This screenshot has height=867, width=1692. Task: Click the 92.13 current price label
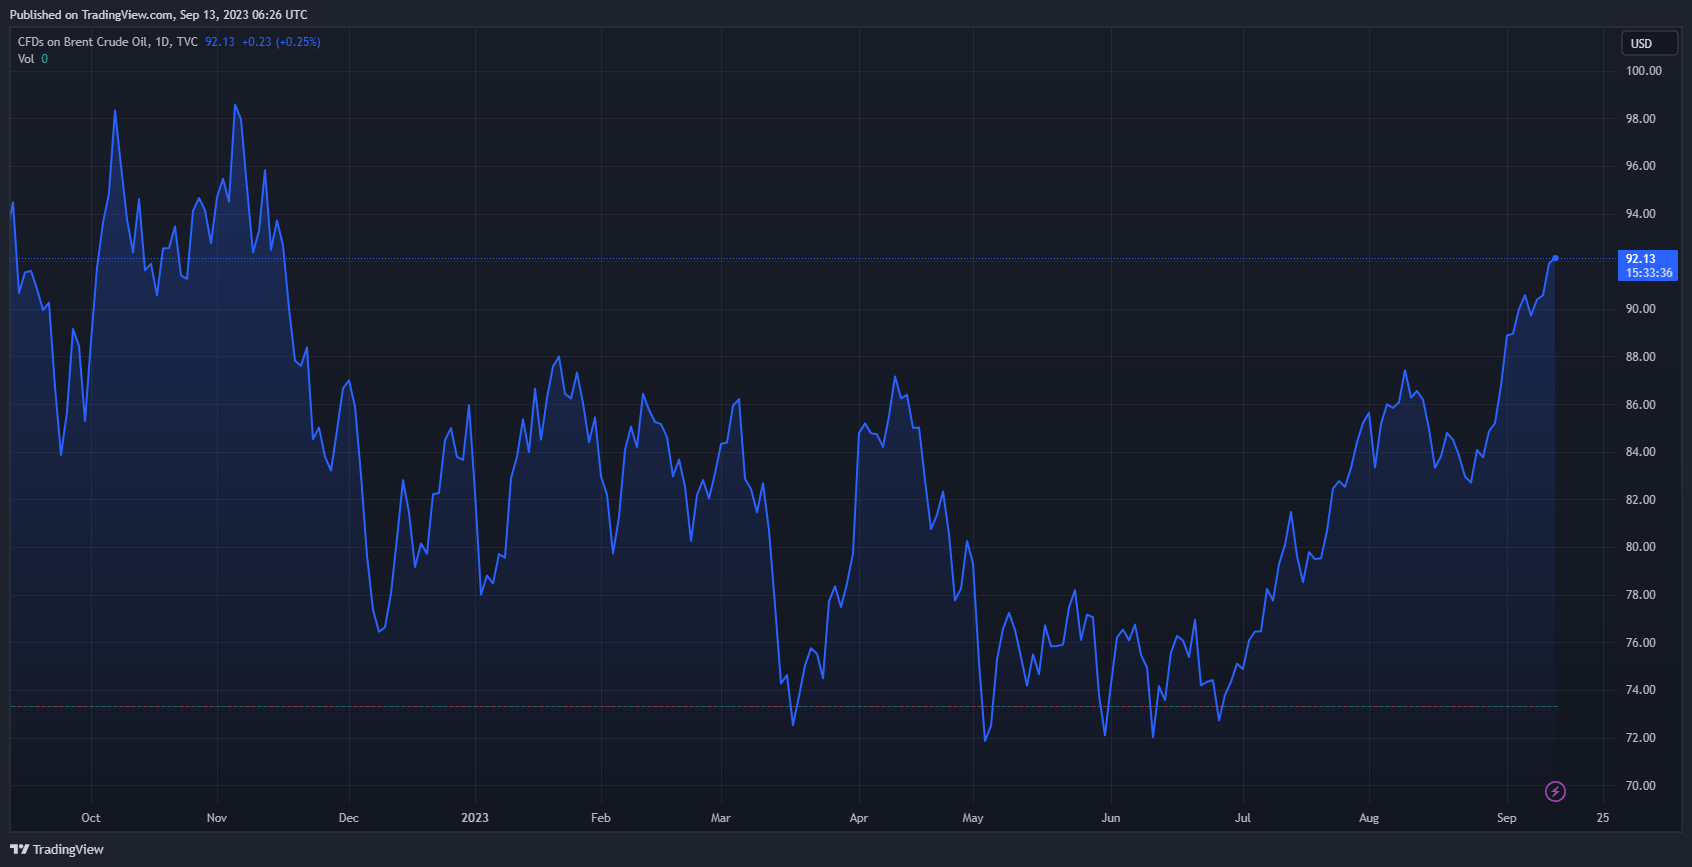(1640, 259)
